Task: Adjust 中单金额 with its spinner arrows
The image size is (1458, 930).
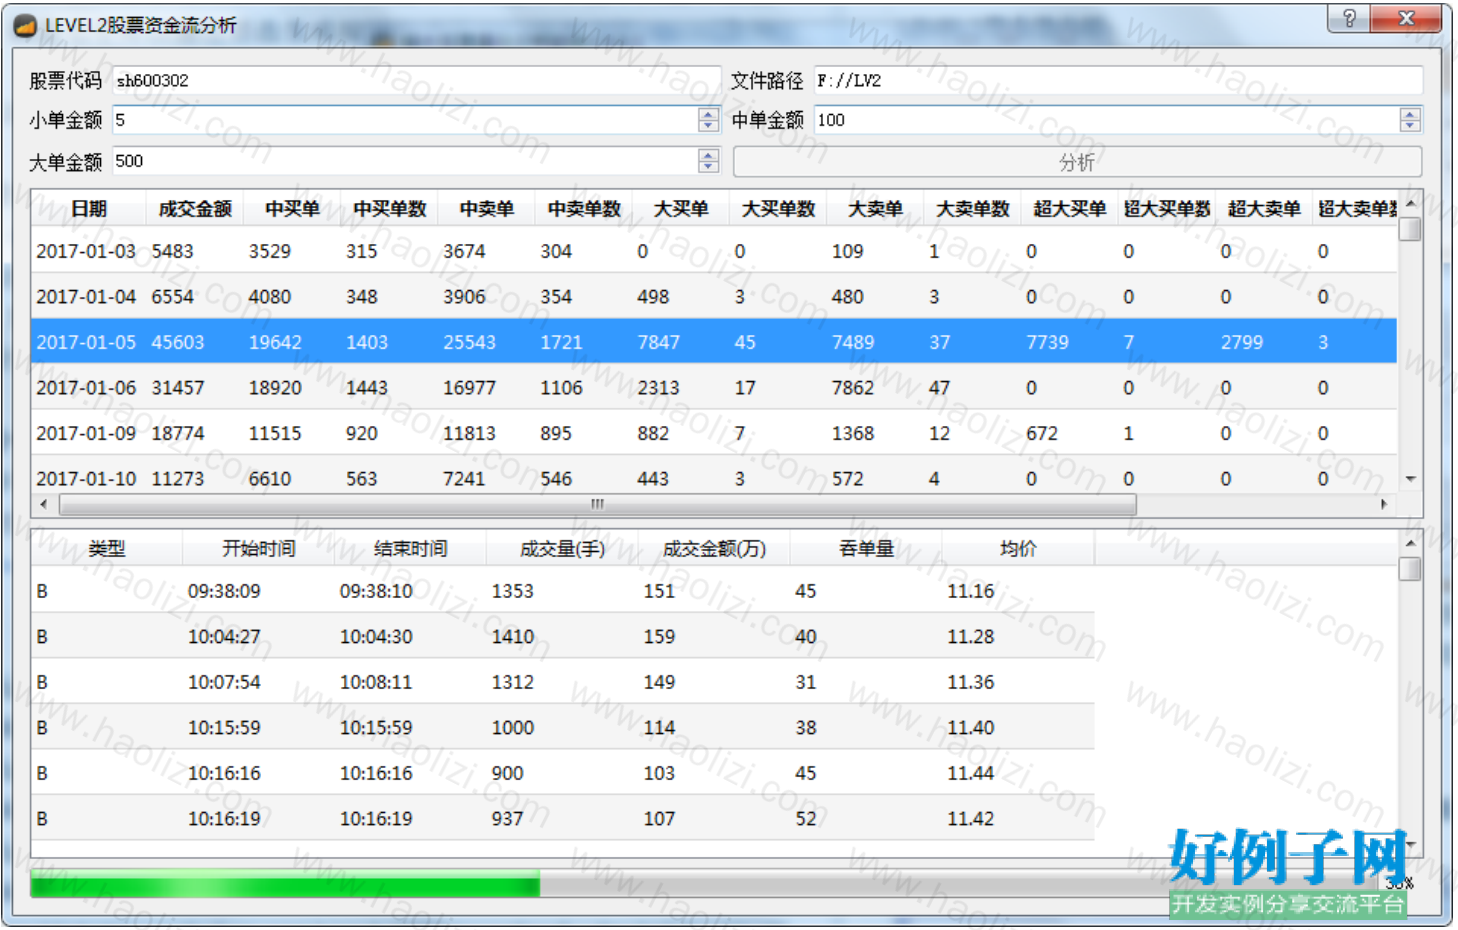Action: tap(1410, 120)
